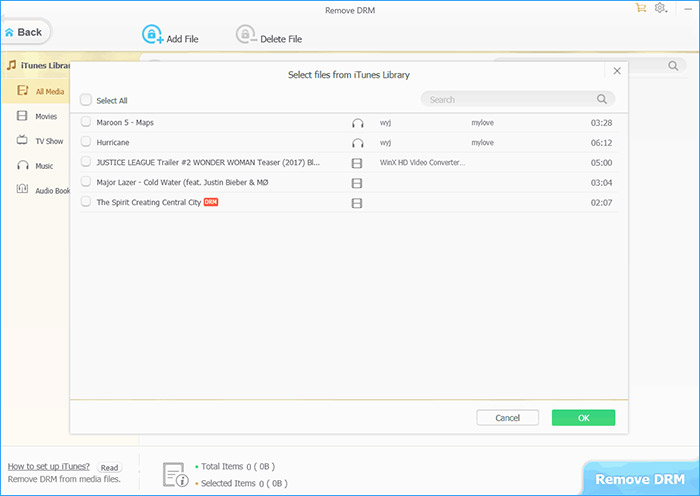
Task: Open the shopping cart icon
Action: click(x=641, y=8)
